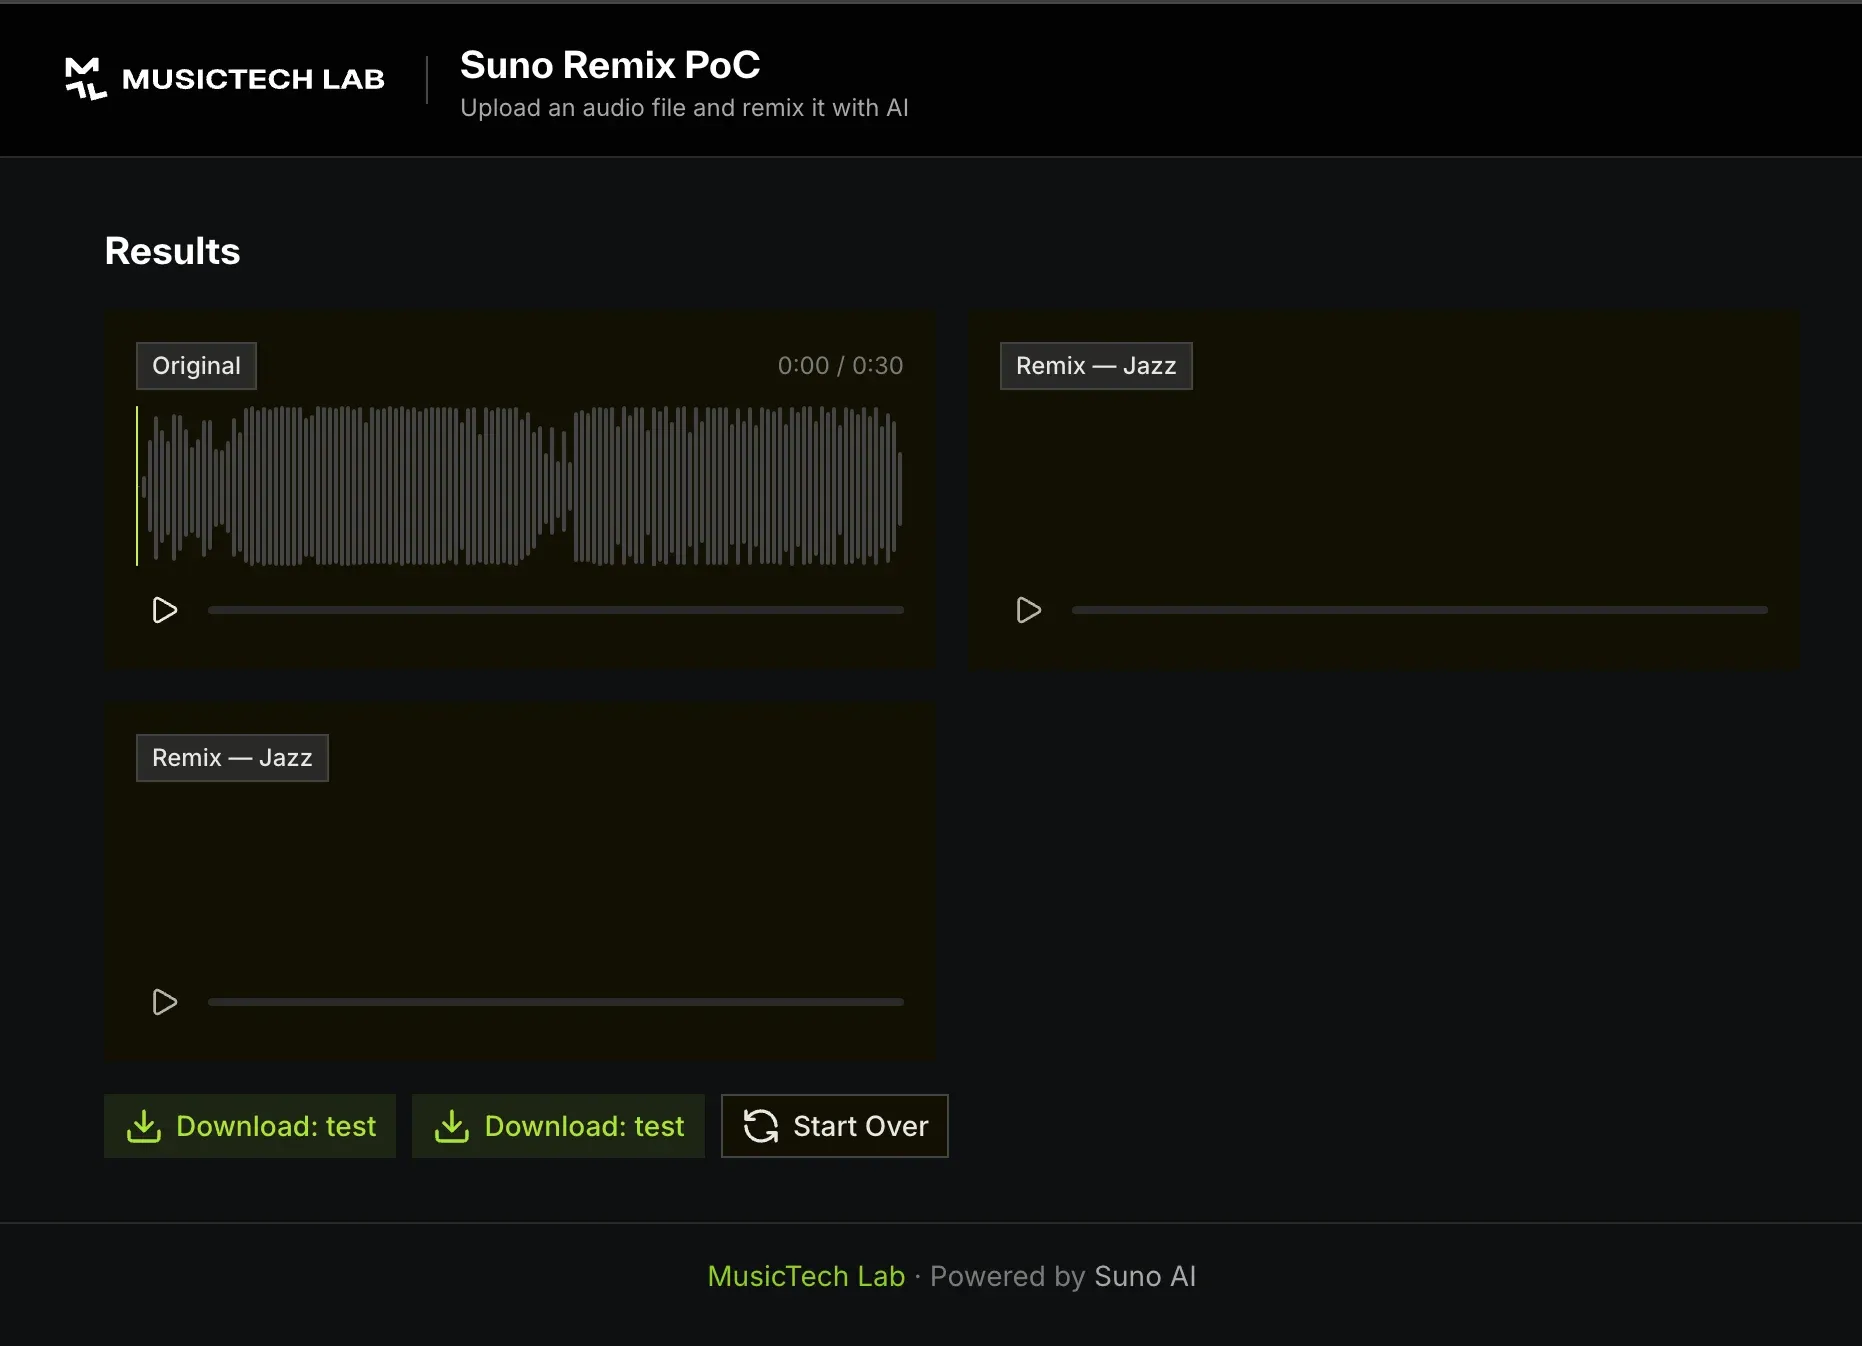Select the Remix — Jazz badge on the bottom panel
The image size is (1862, 1346).
pos(231,757)
